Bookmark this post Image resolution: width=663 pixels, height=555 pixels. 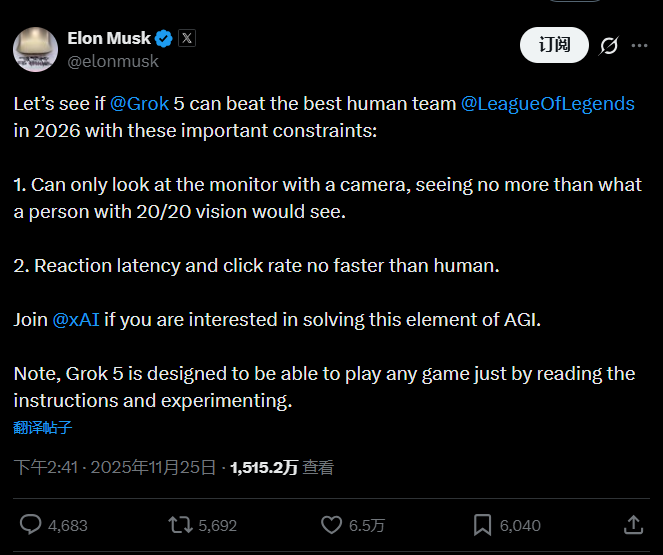tap(482, 525)
